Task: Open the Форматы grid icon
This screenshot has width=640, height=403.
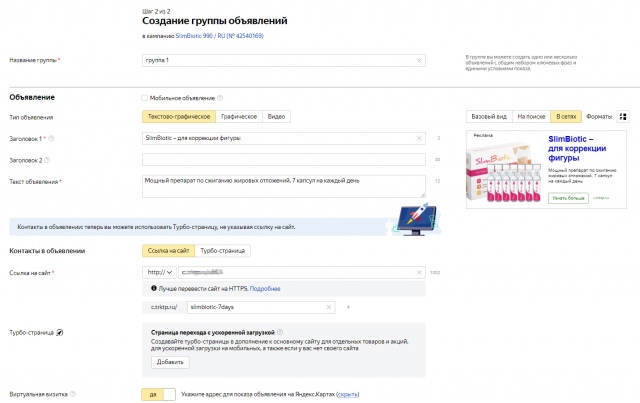Action: click(623, 116)
